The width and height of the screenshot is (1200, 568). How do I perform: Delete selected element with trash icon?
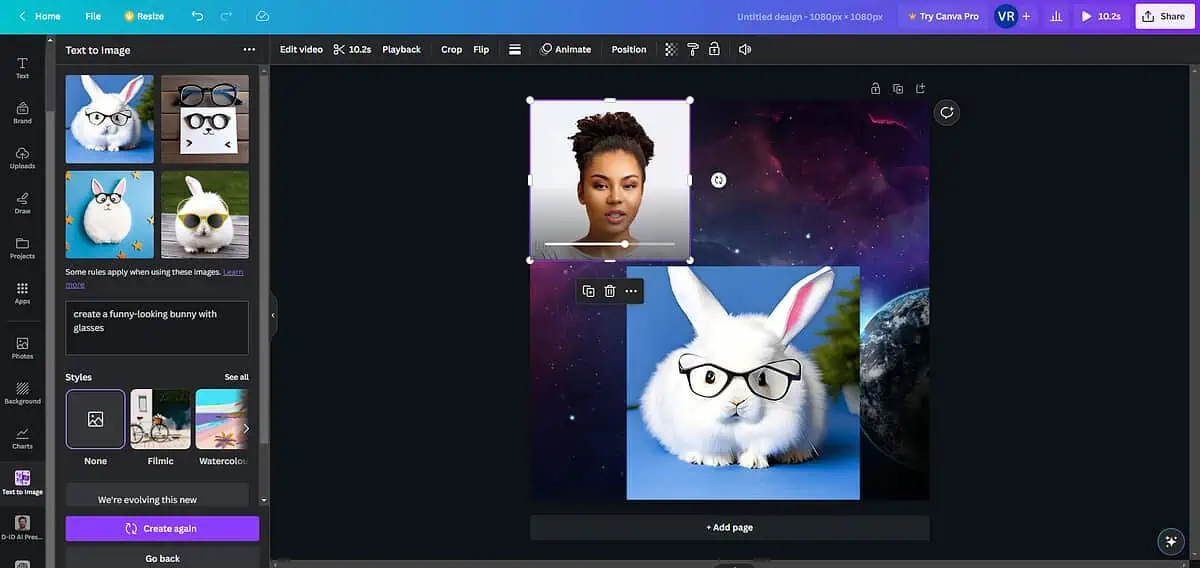point(610,291)
